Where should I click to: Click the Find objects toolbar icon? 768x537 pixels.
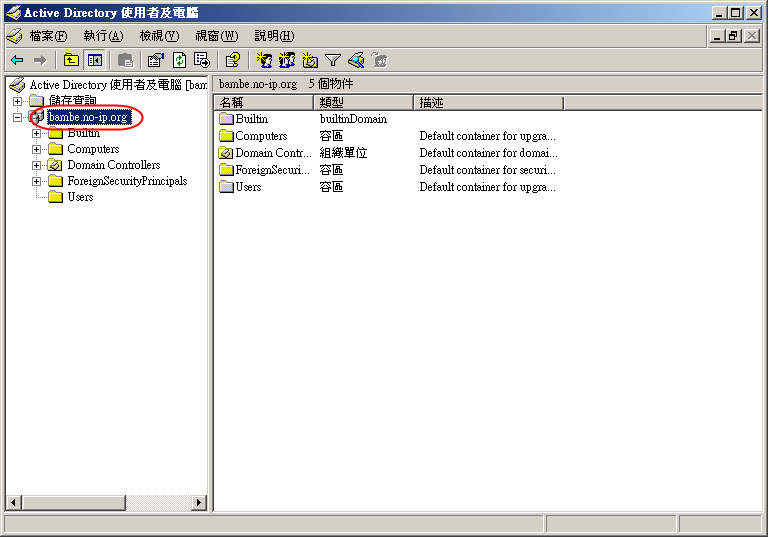[x=356, y=60]
